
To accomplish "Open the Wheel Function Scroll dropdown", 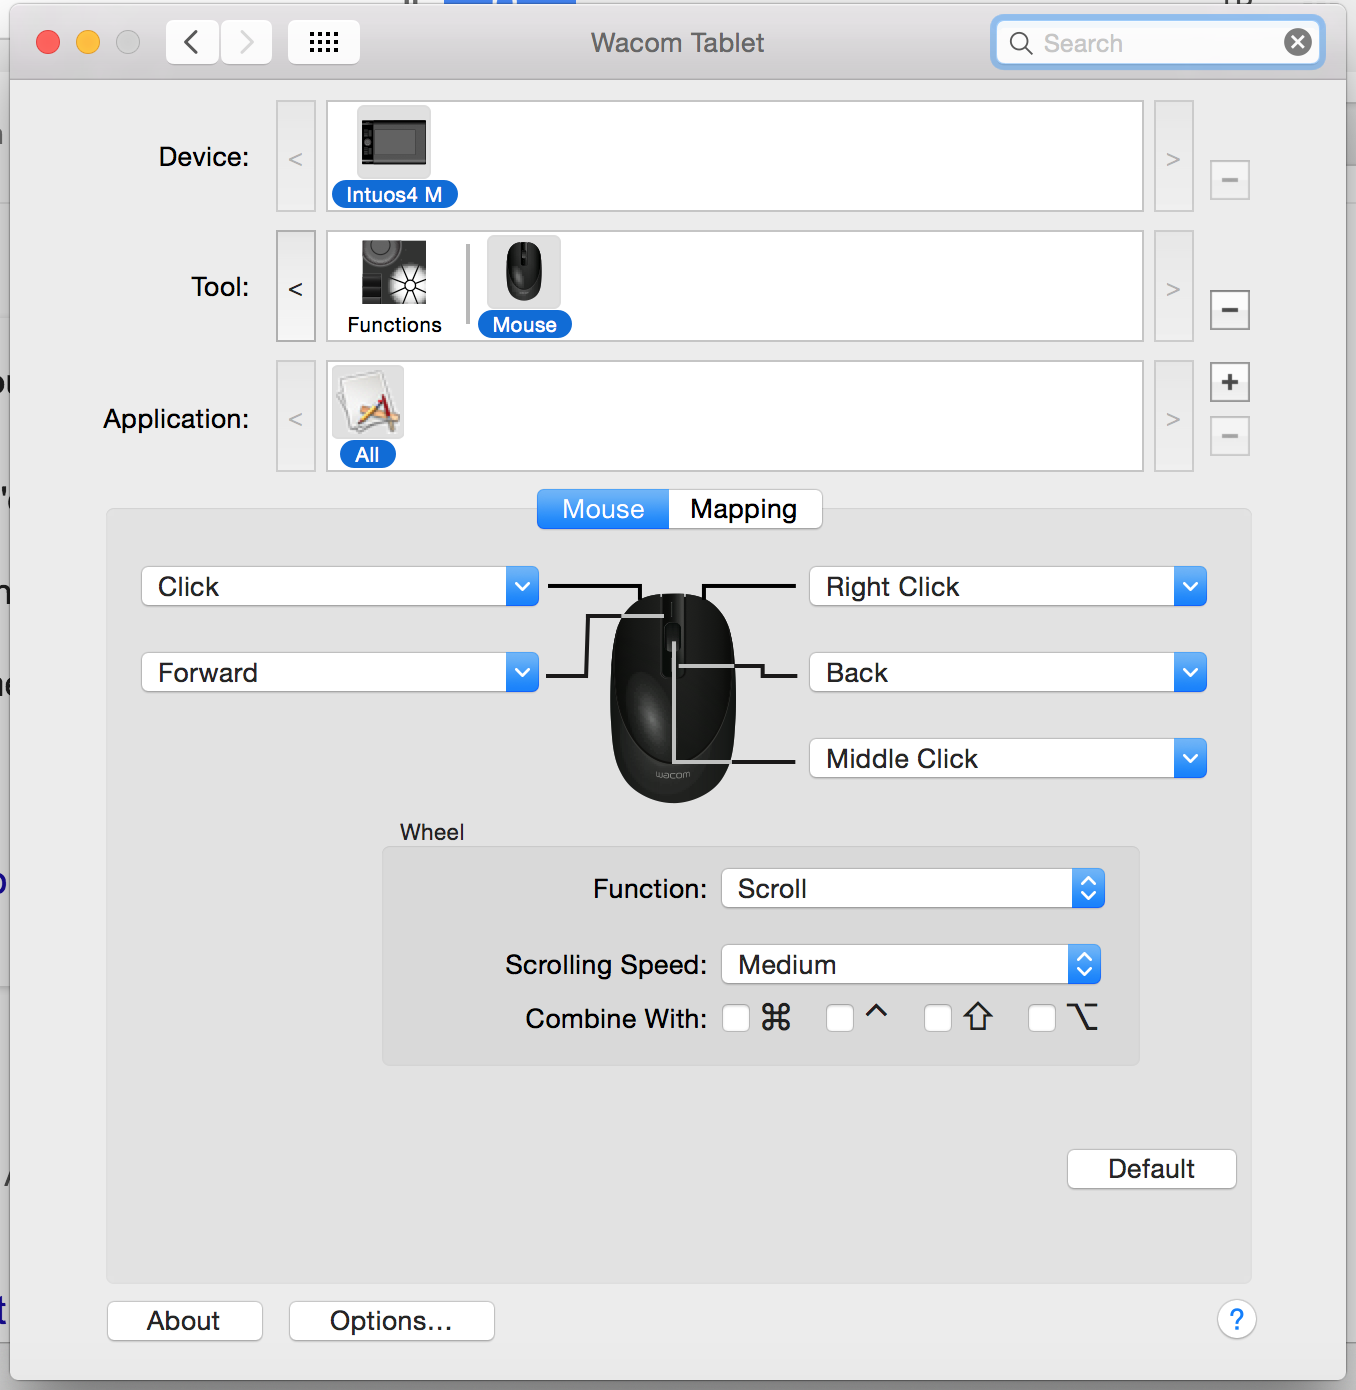I will click(x=913, y=888).
